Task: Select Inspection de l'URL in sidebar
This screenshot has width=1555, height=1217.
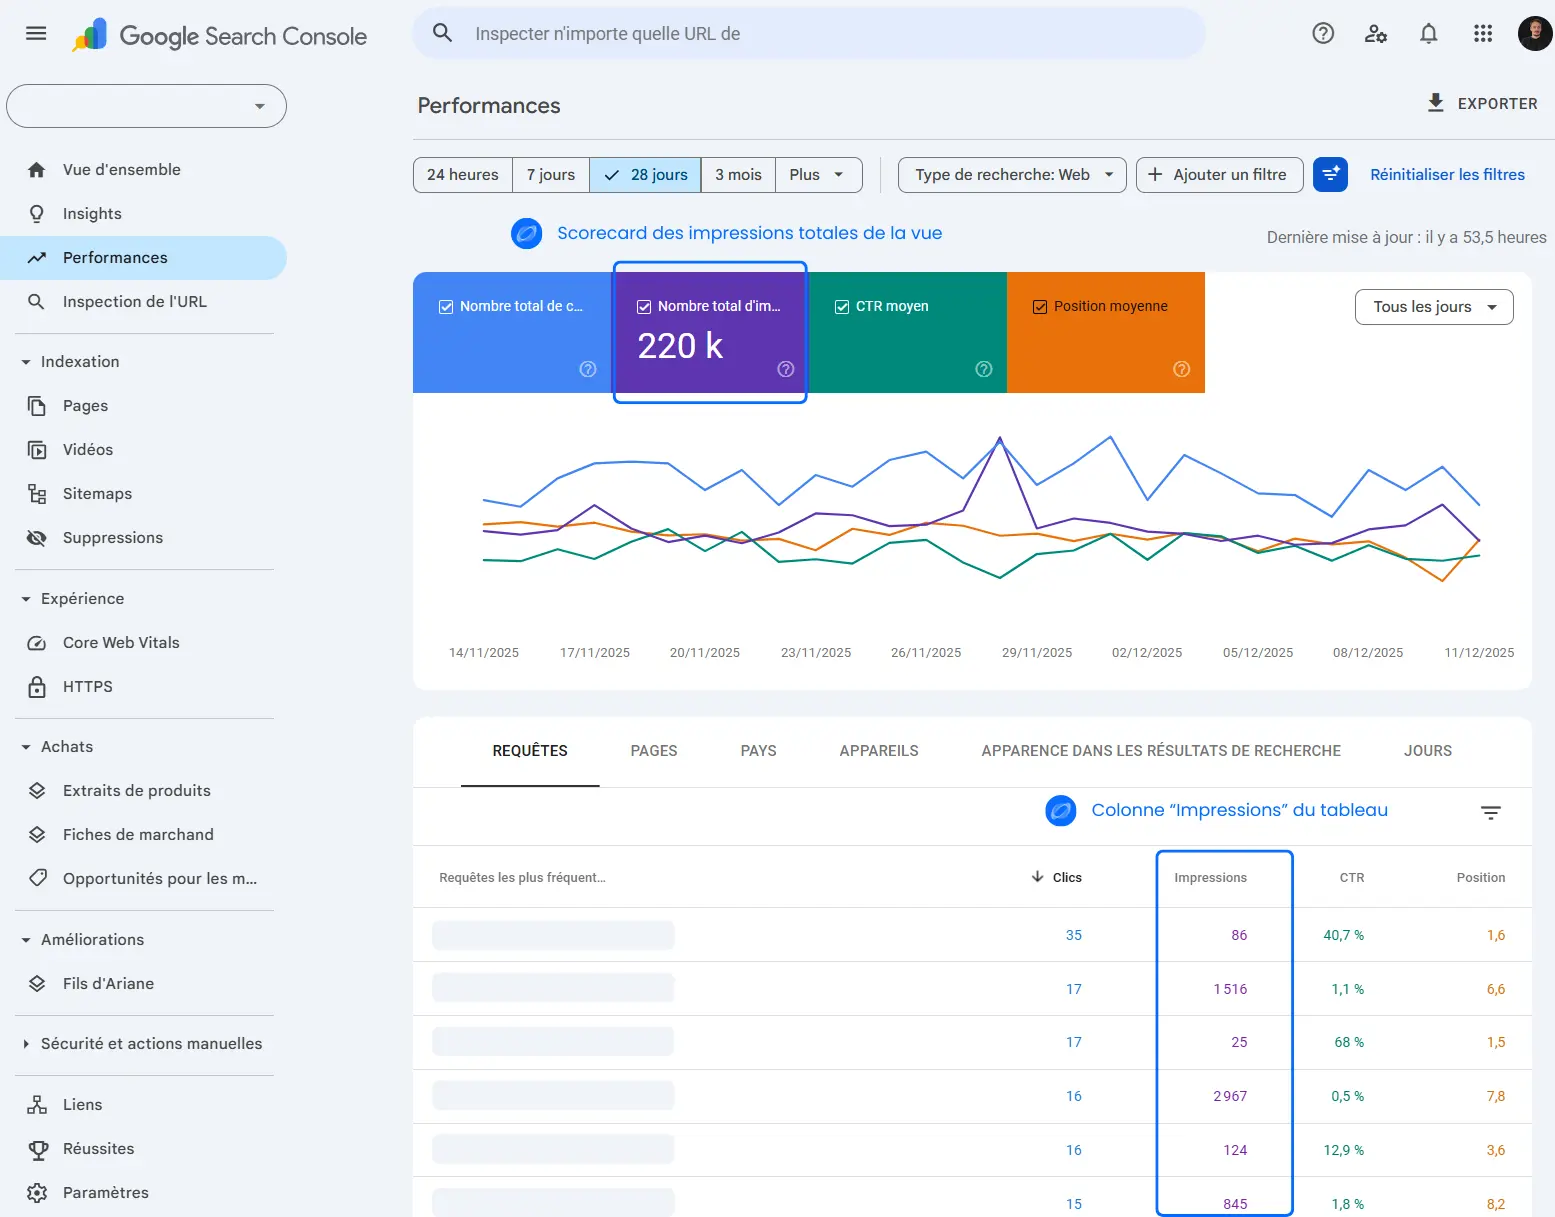Action: coord(134,301)
